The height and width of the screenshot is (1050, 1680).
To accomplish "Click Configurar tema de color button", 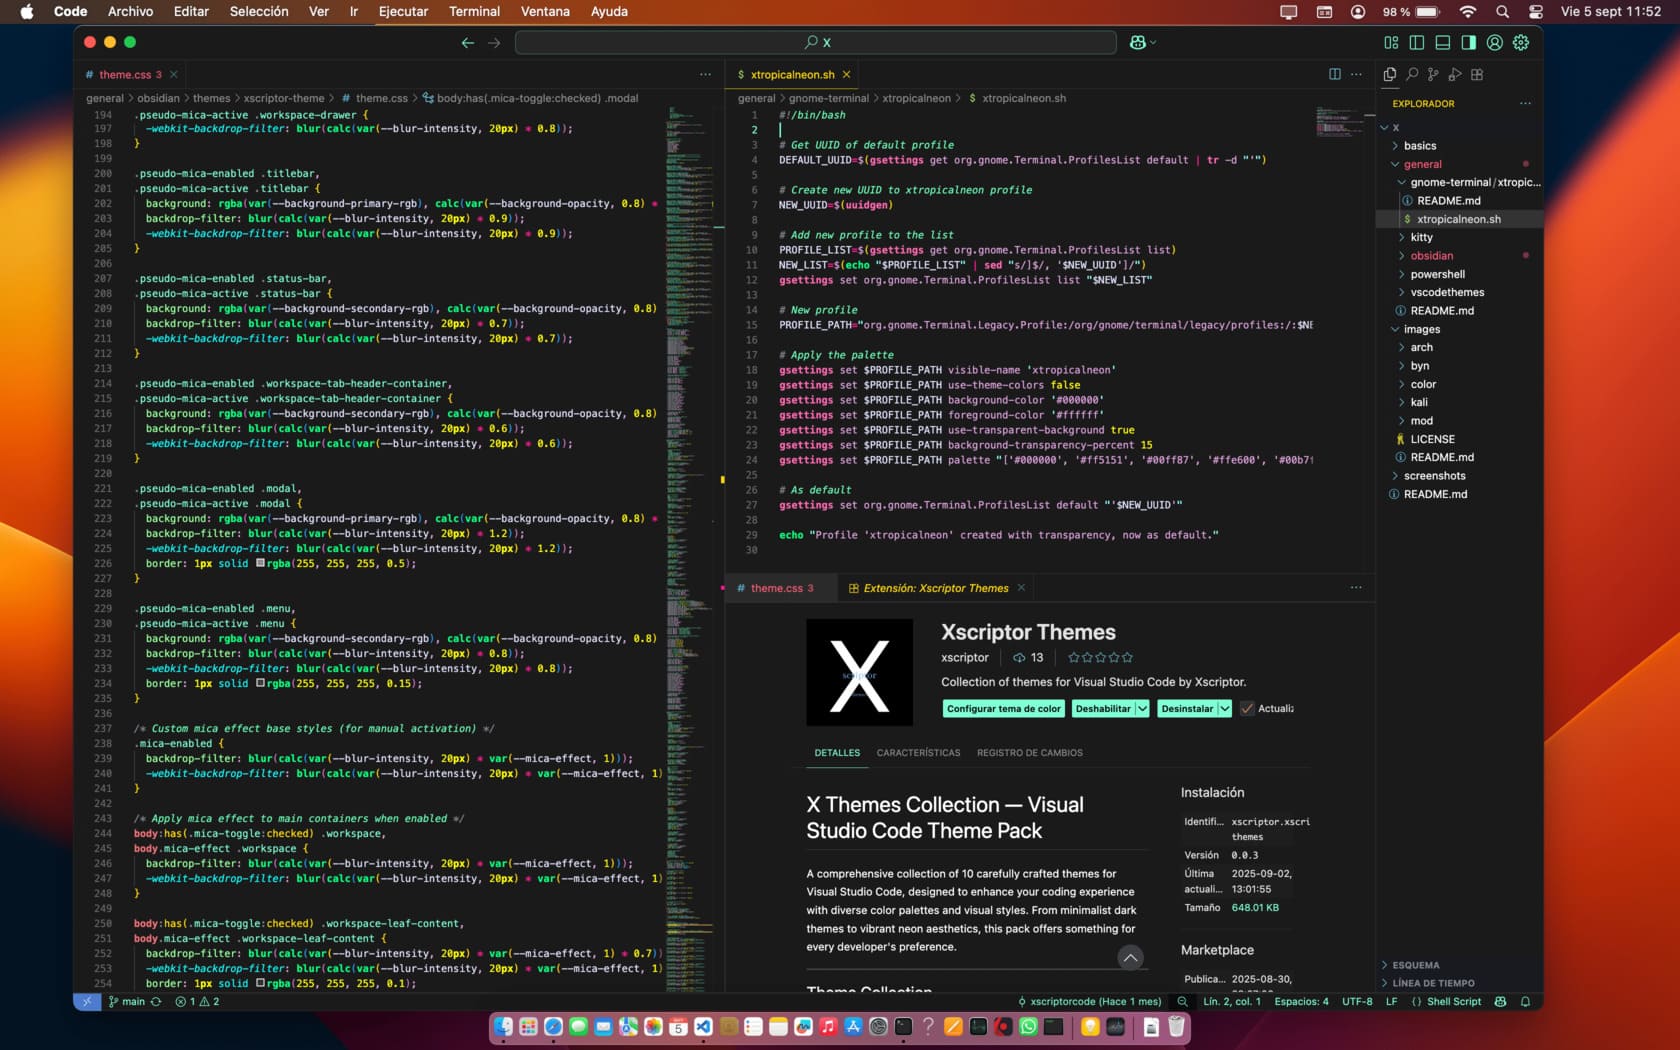I will click(1003, 708).
